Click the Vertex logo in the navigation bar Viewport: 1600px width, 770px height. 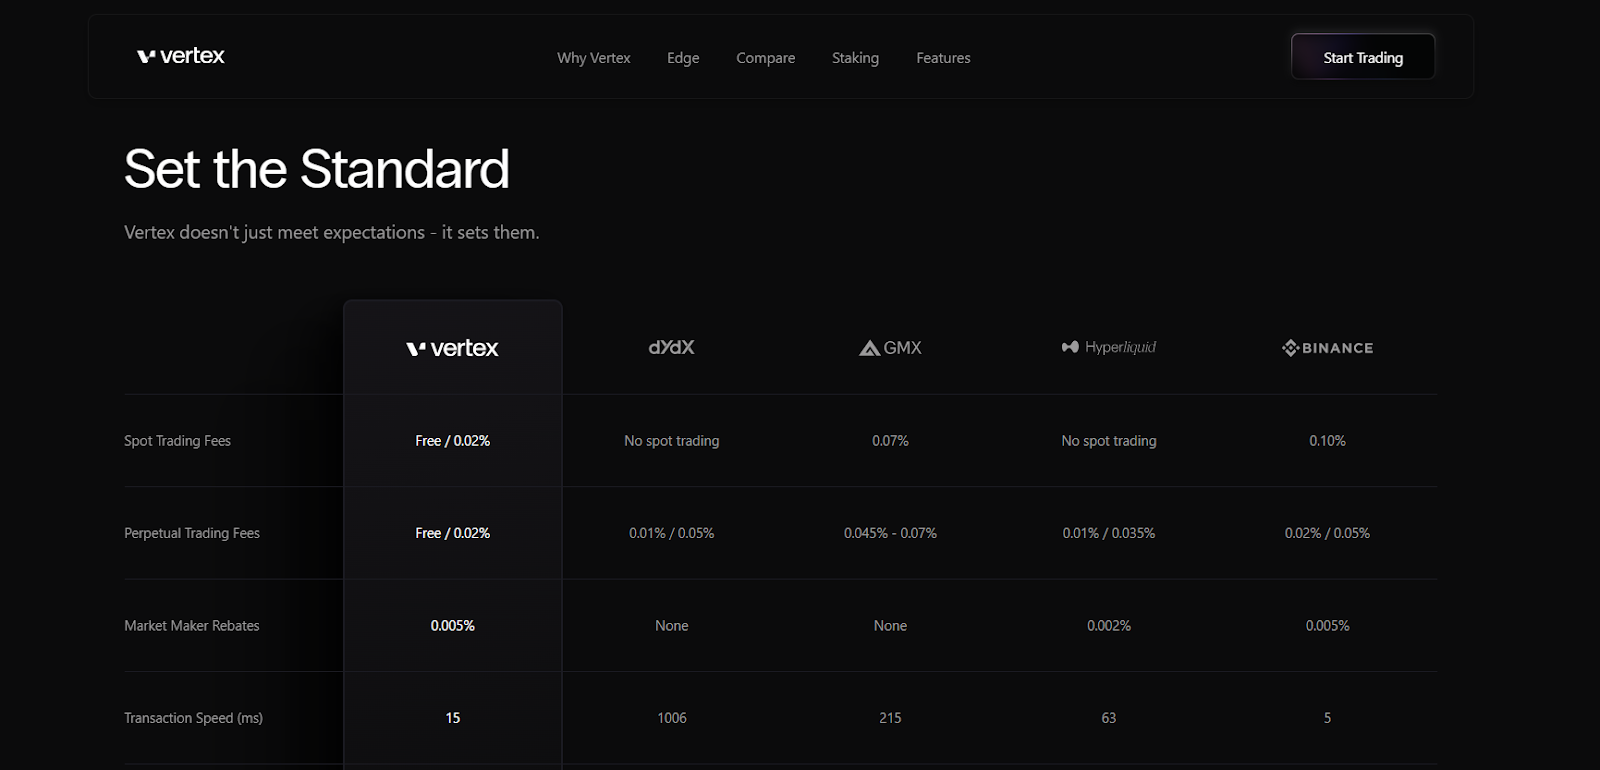point(181,56)
